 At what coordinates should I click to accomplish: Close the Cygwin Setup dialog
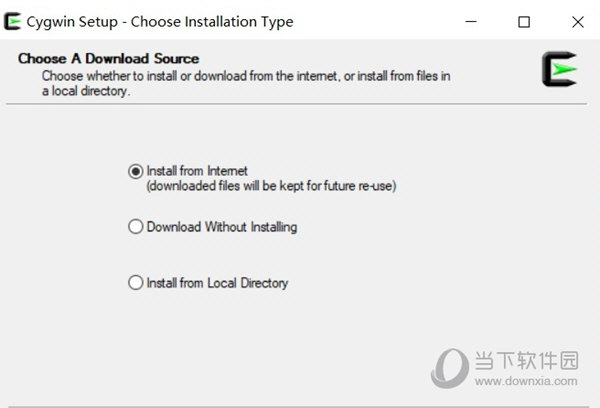coord(578,22)
